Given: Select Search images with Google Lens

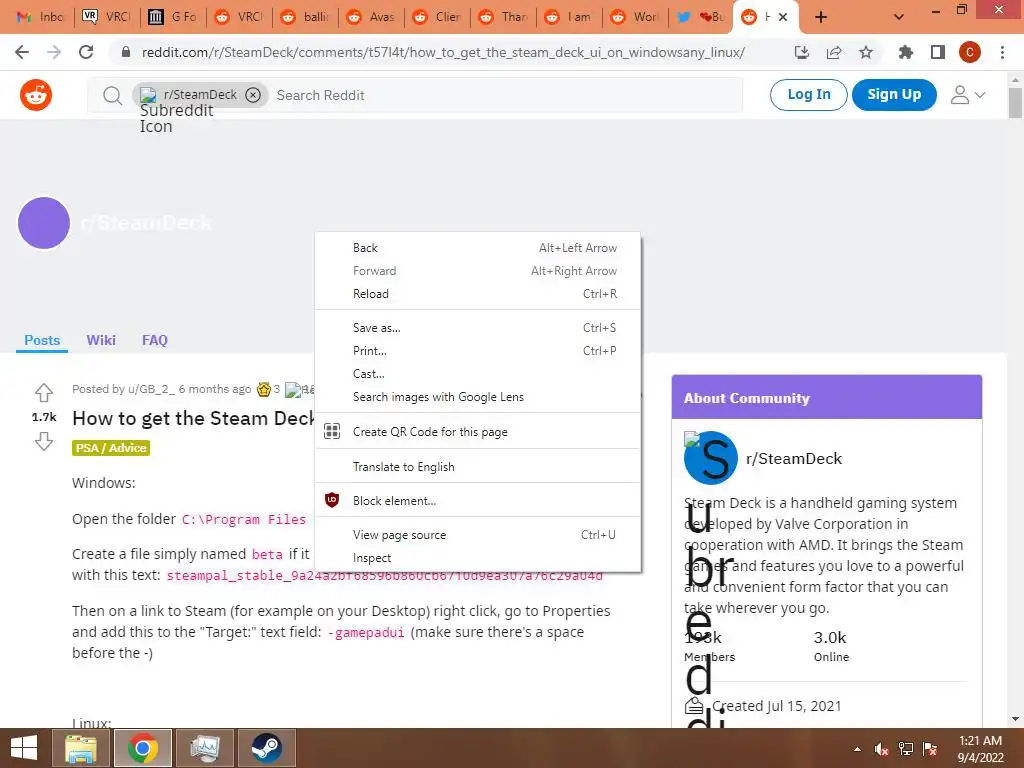Looking at the screenshot, I should [x=478, y=397].
